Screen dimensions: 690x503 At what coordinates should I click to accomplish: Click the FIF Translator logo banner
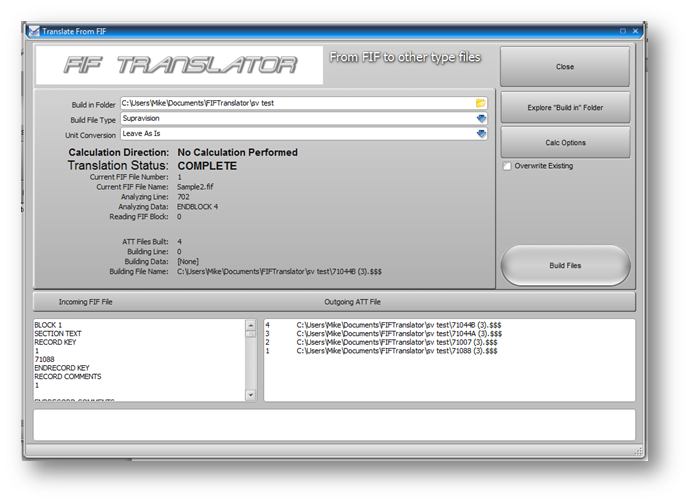[x=181, y=66]
